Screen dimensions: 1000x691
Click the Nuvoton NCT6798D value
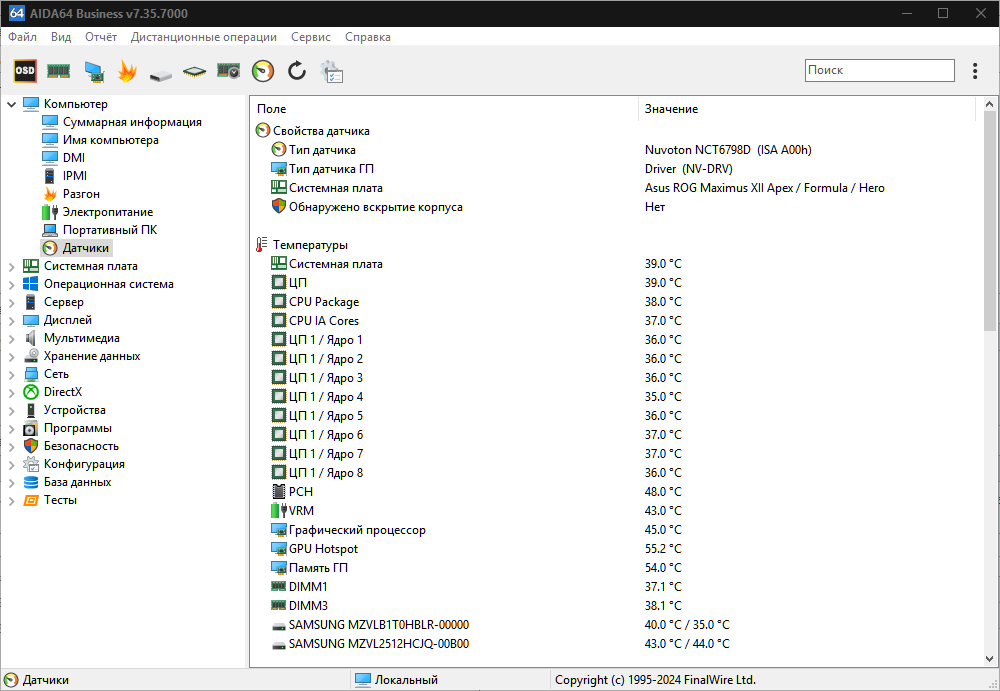click(728, 150)
